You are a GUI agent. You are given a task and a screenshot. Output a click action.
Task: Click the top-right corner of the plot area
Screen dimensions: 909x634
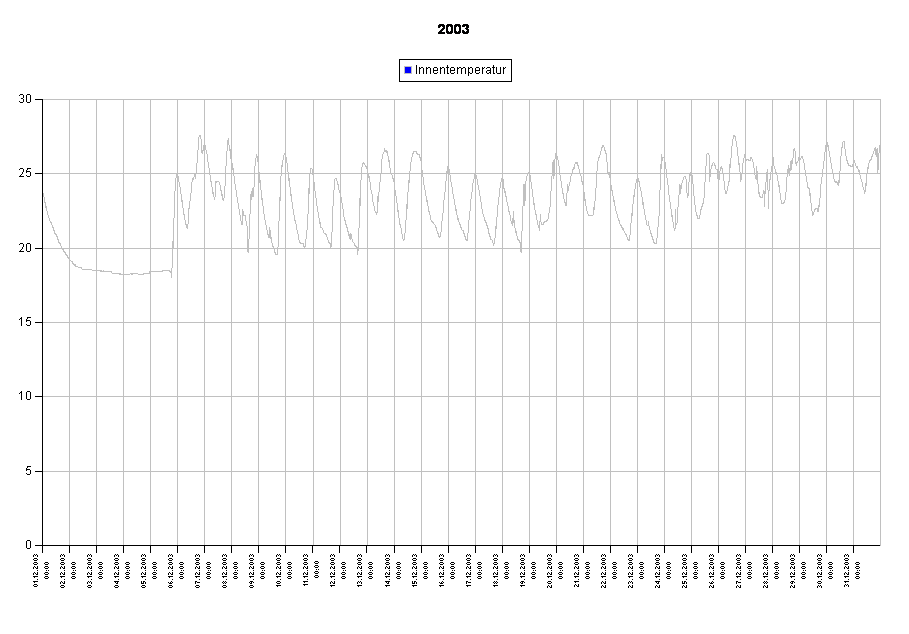(x=880, y=99)
